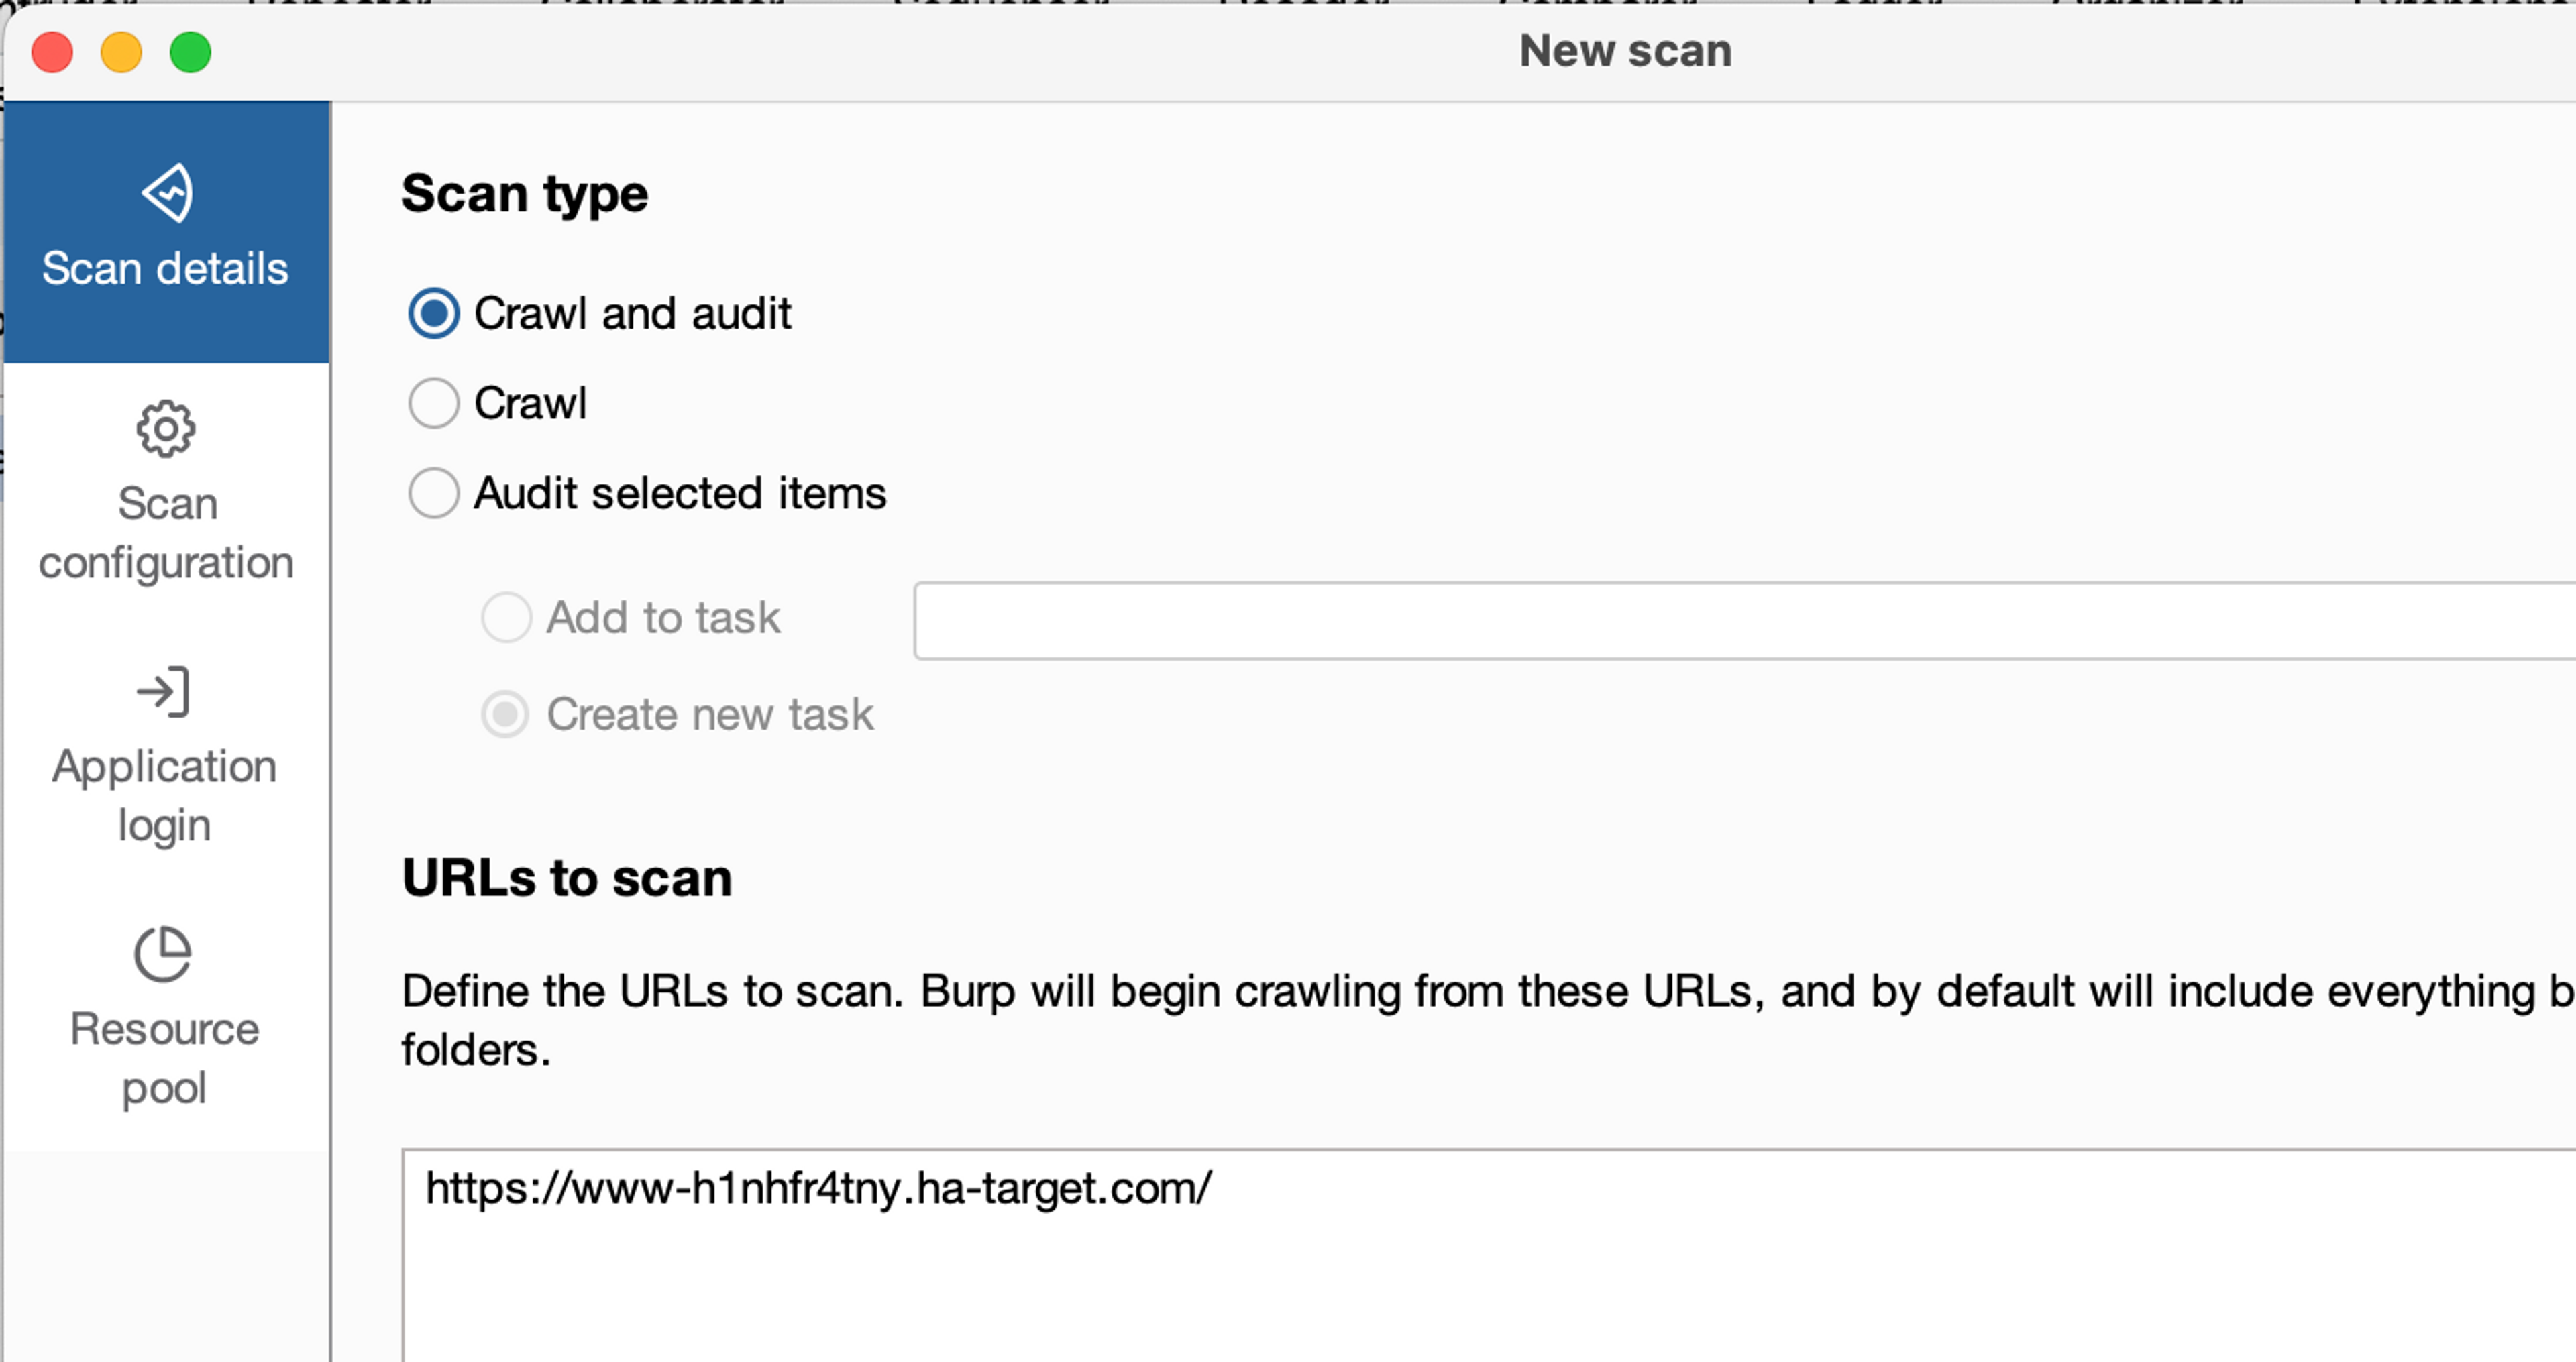Select the Resource pool pie-chart icon
The height and width of the screenshot is (1362, 2576).
[x=163, y=954]
